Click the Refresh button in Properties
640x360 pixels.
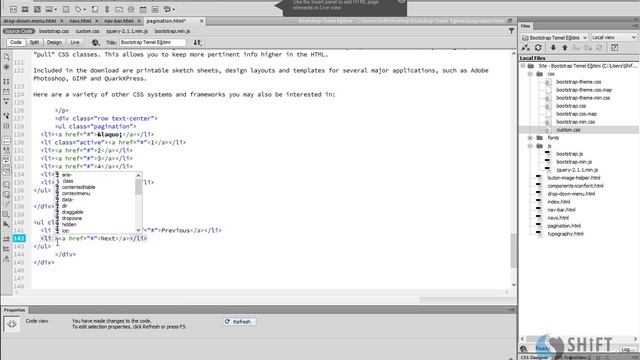(x=239, y=322)
